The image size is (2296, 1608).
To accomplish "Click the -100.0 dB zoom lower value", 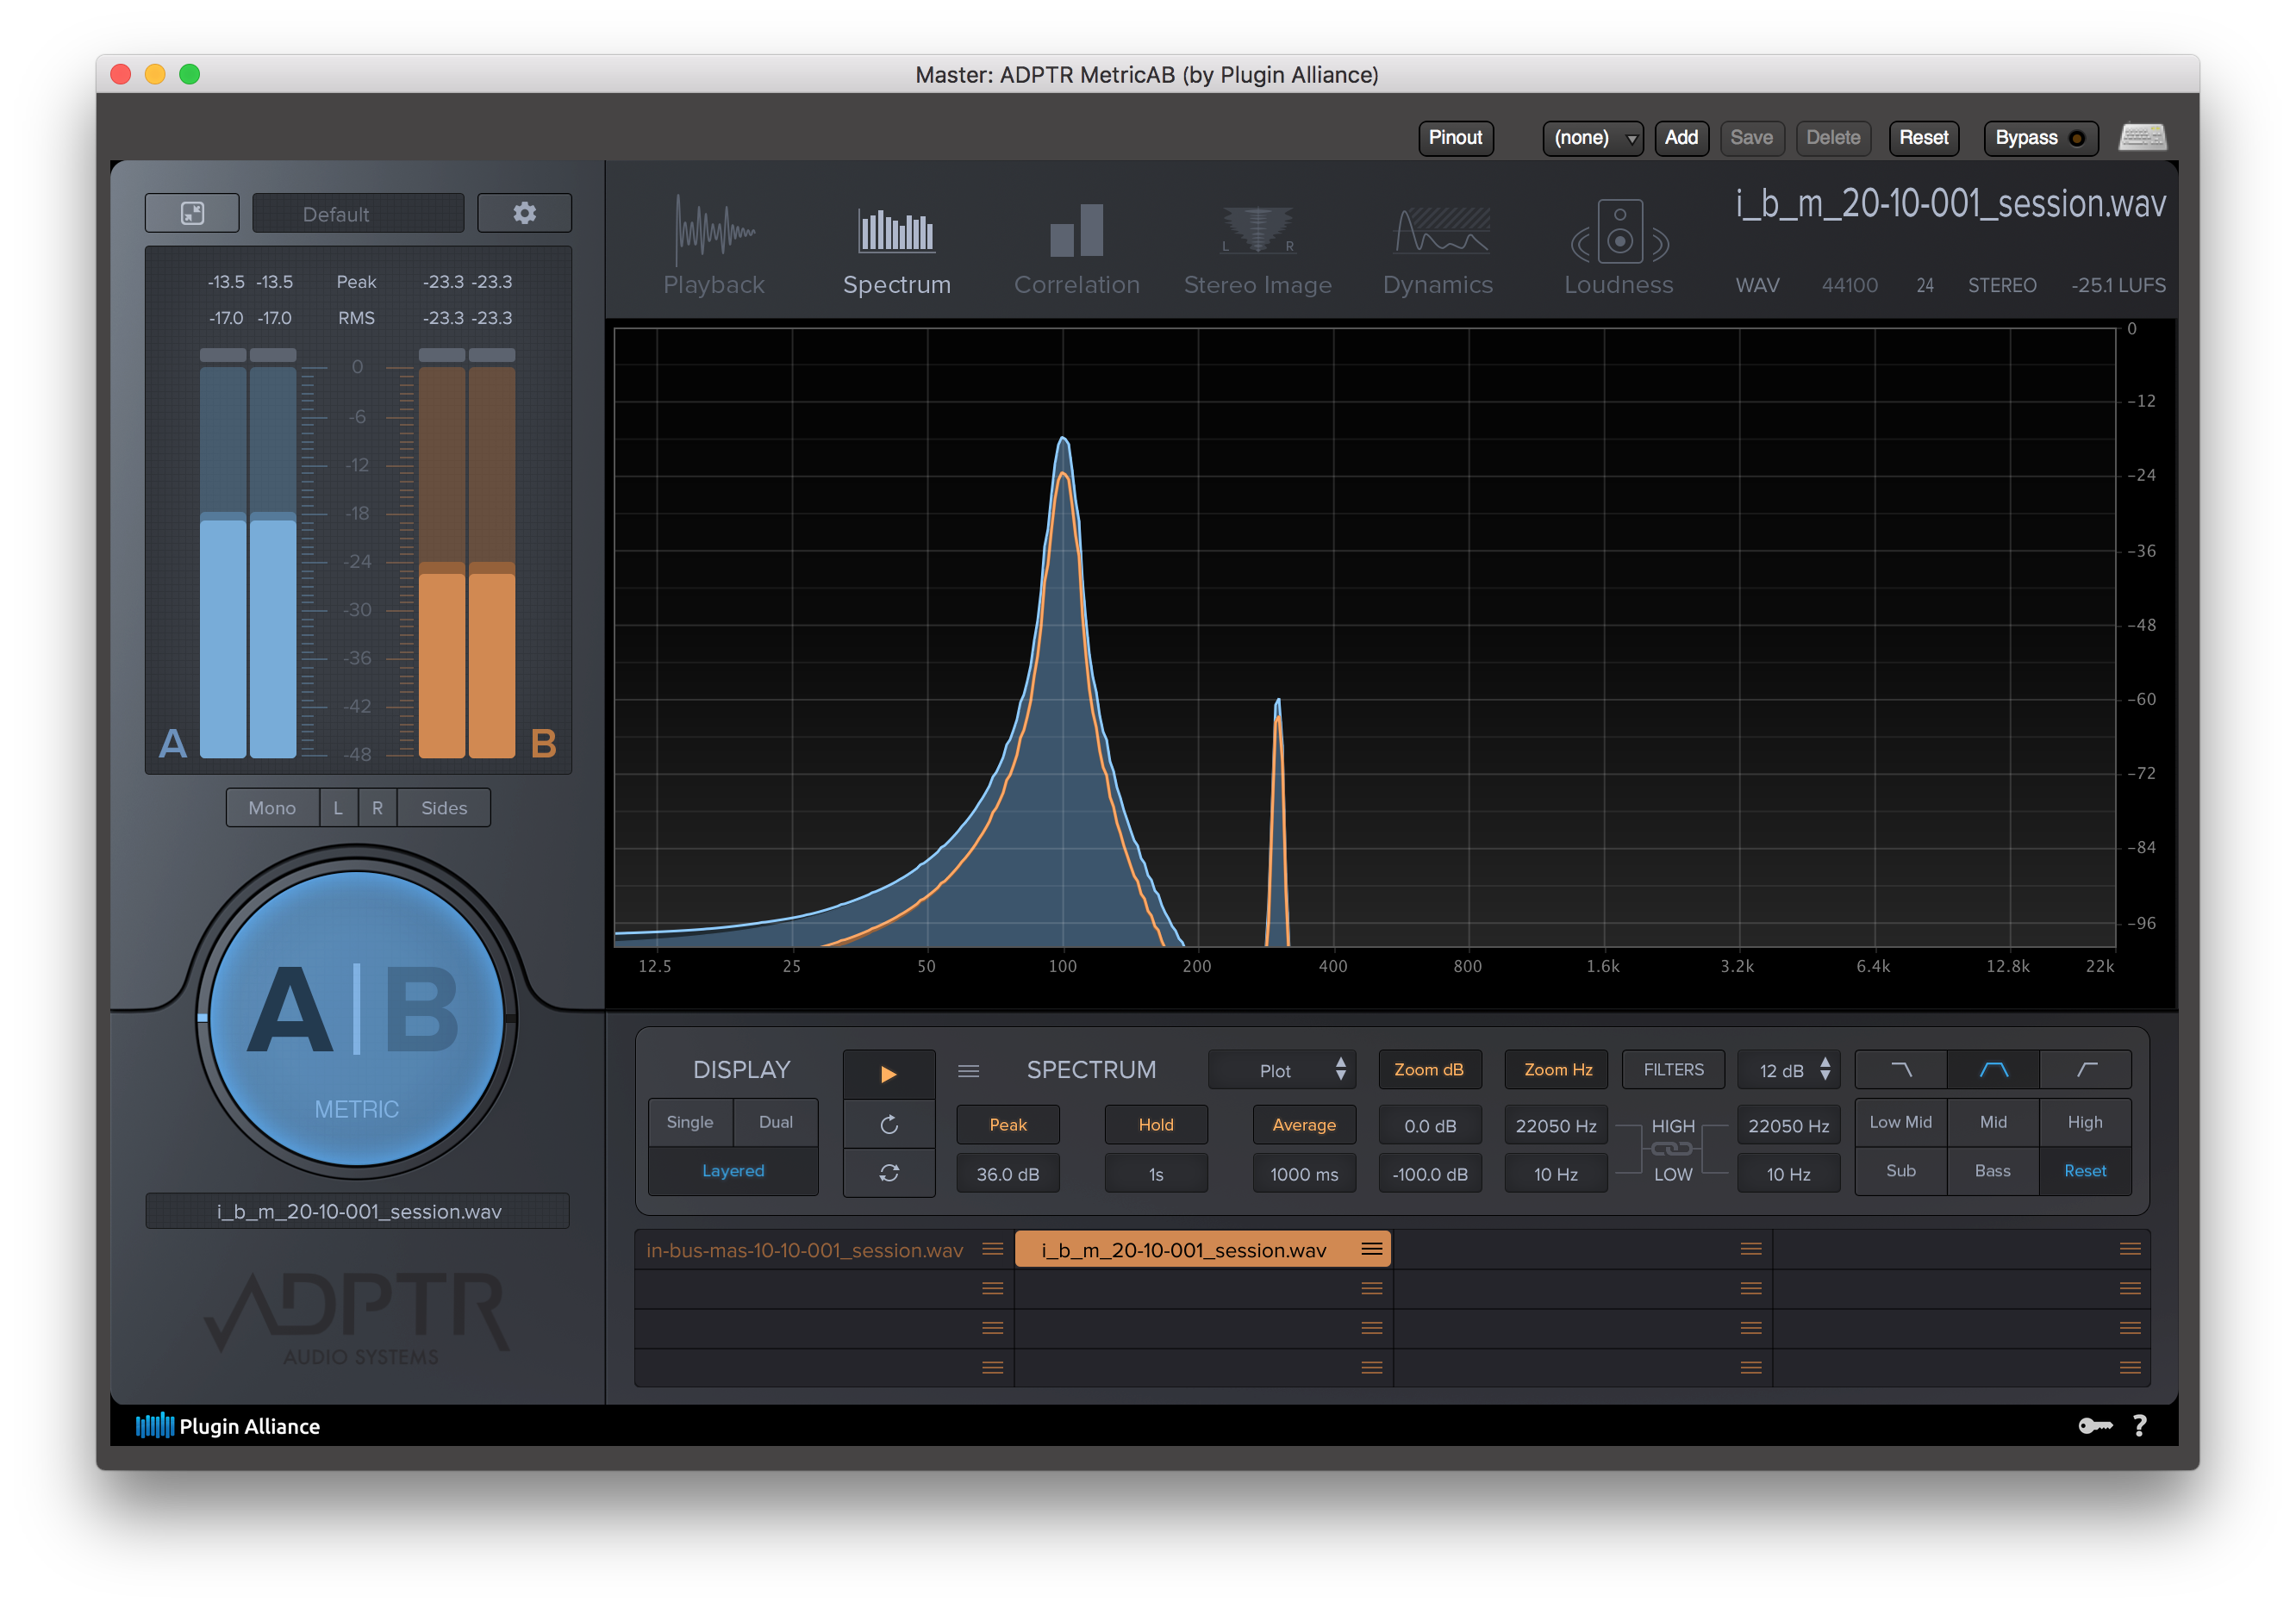I will 1429,1174.
